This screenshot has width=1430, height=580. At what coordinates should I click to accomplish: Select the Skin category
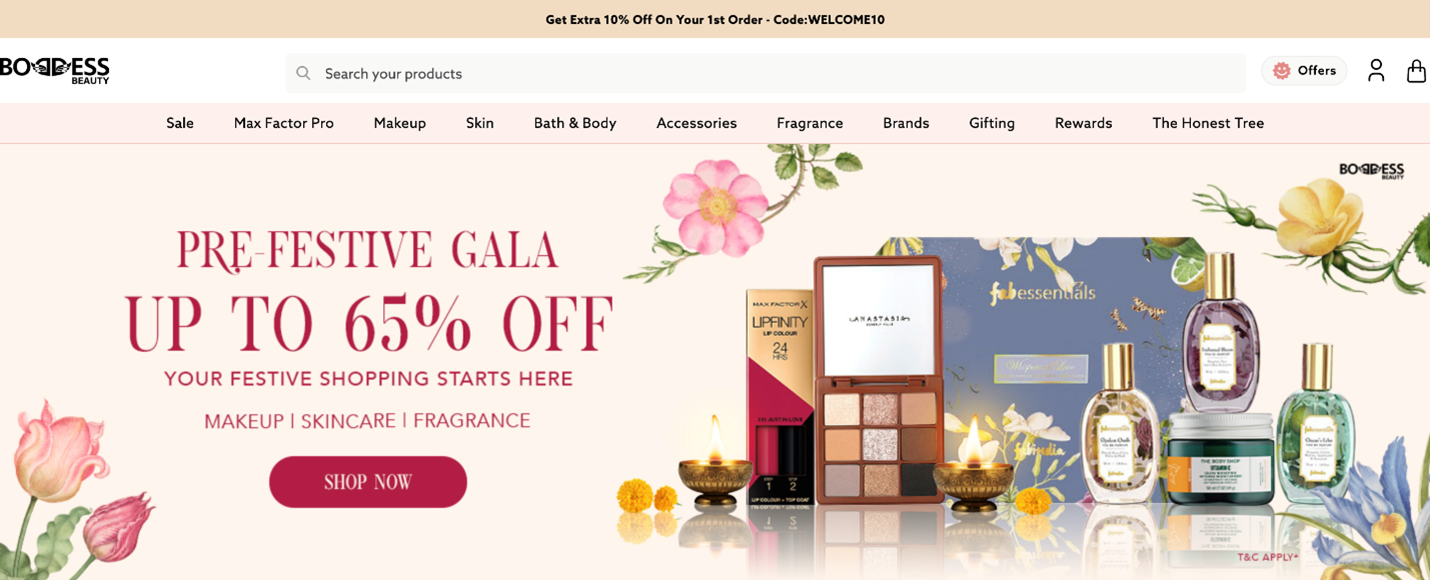pos(480,123)
